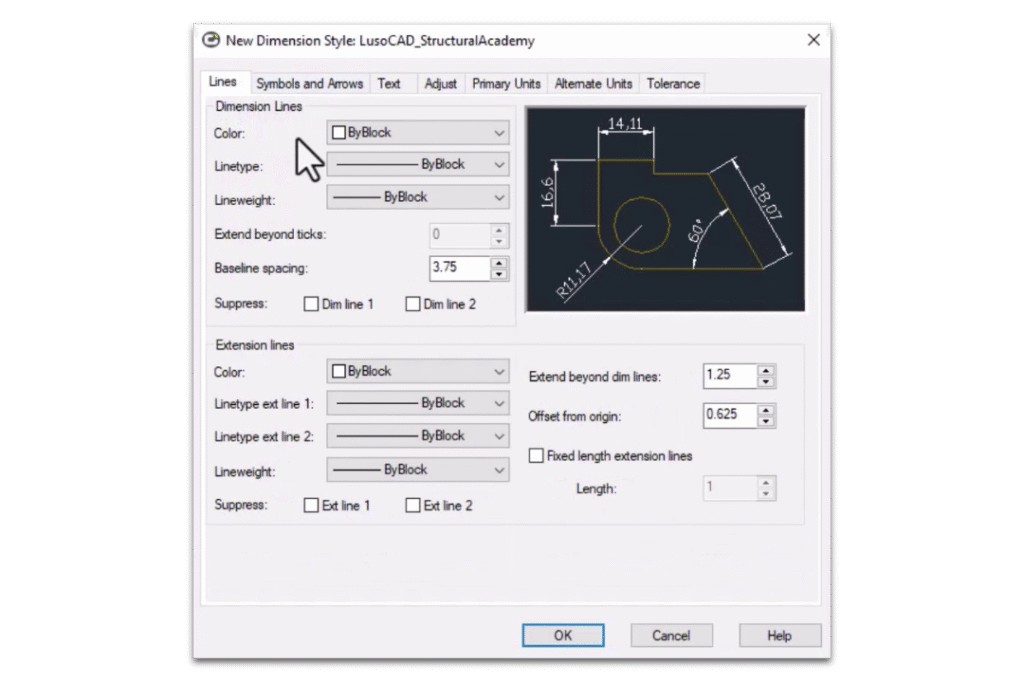This screenshot has width=1024, height=683.
Task: Tick the Suppress Dim line 2 checkbox
Action: [x=413, y=304]
